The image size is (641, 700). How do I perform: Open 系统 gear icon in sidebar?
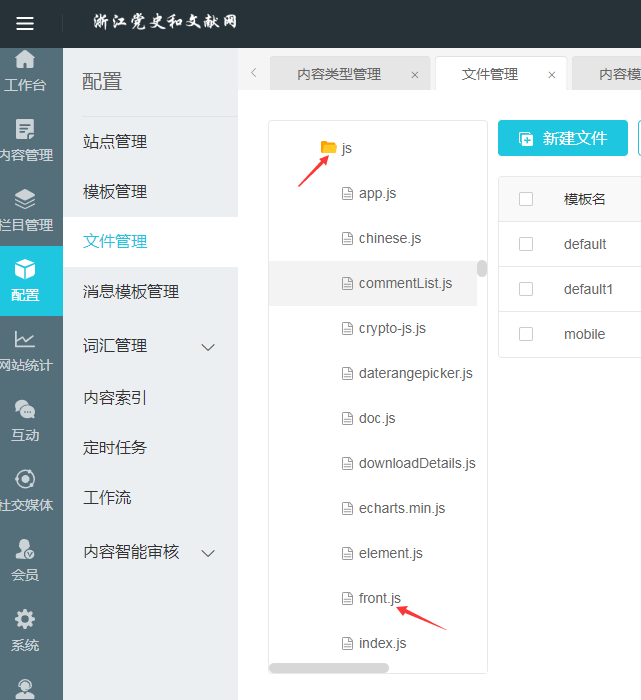25,619
